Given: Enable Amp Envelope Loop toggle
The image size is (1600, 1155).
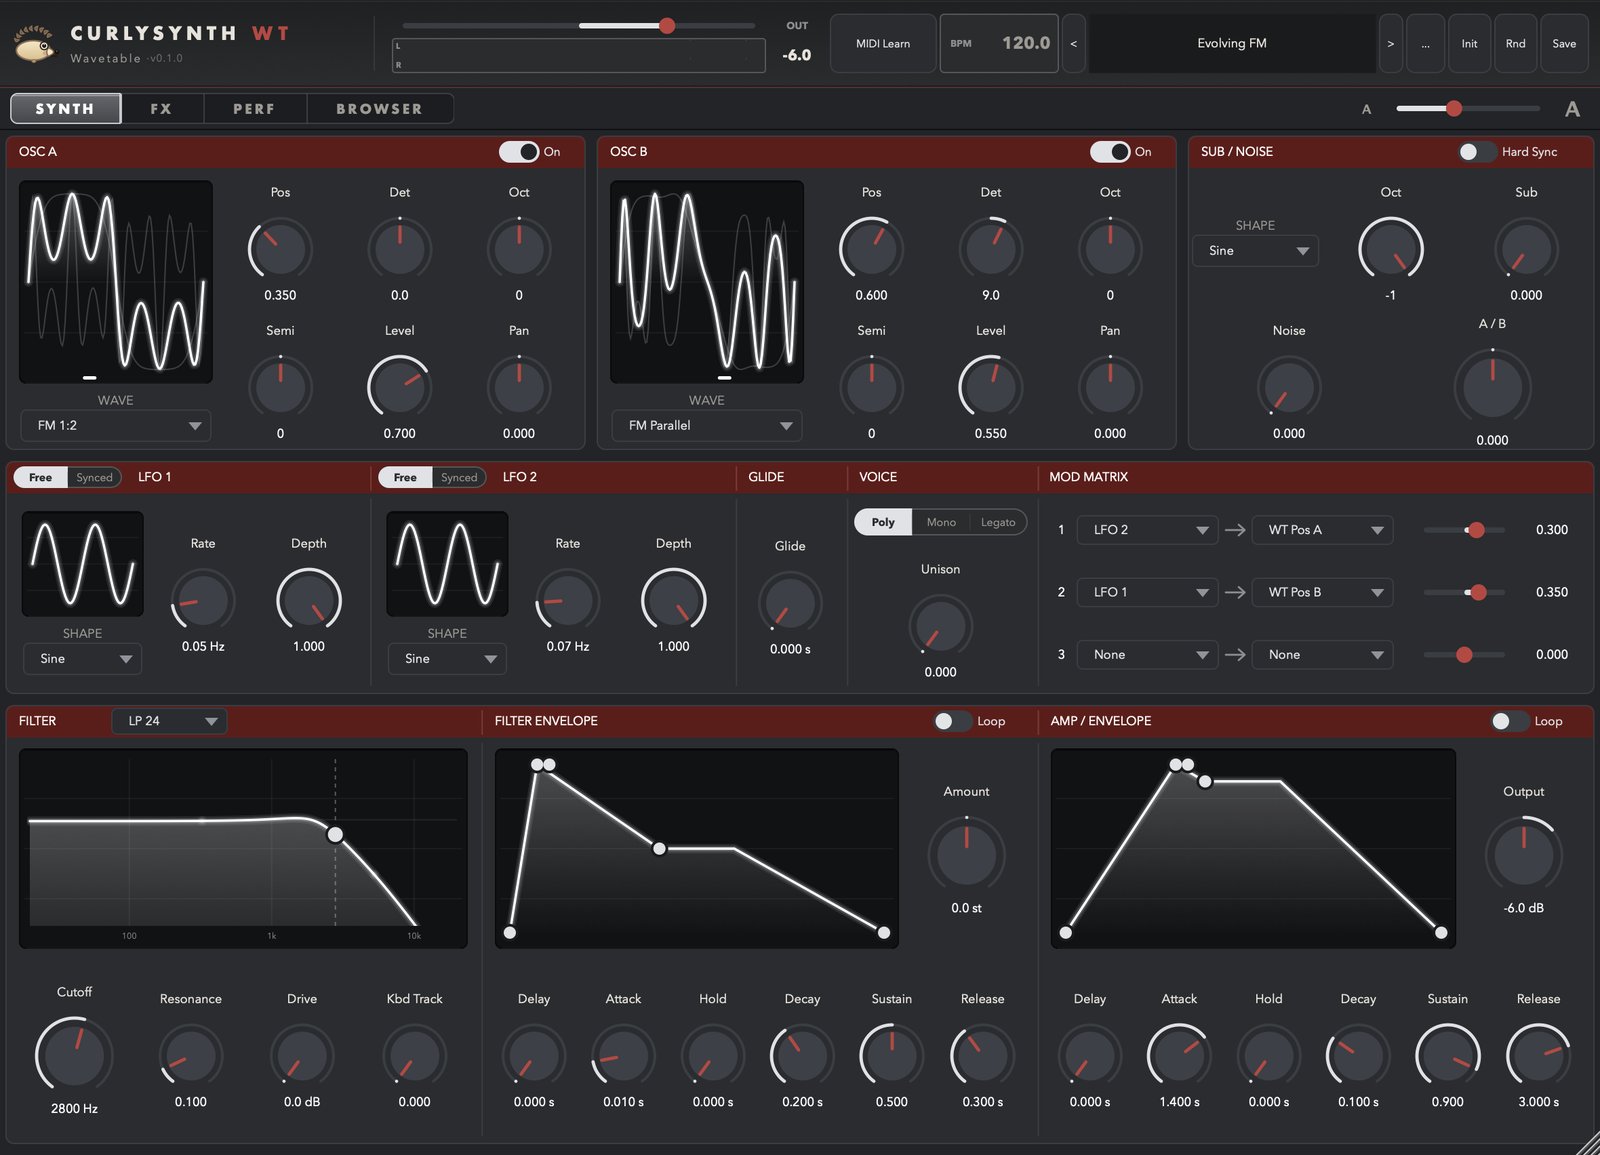Looking at the screenshot, I should pos(1510,721).
